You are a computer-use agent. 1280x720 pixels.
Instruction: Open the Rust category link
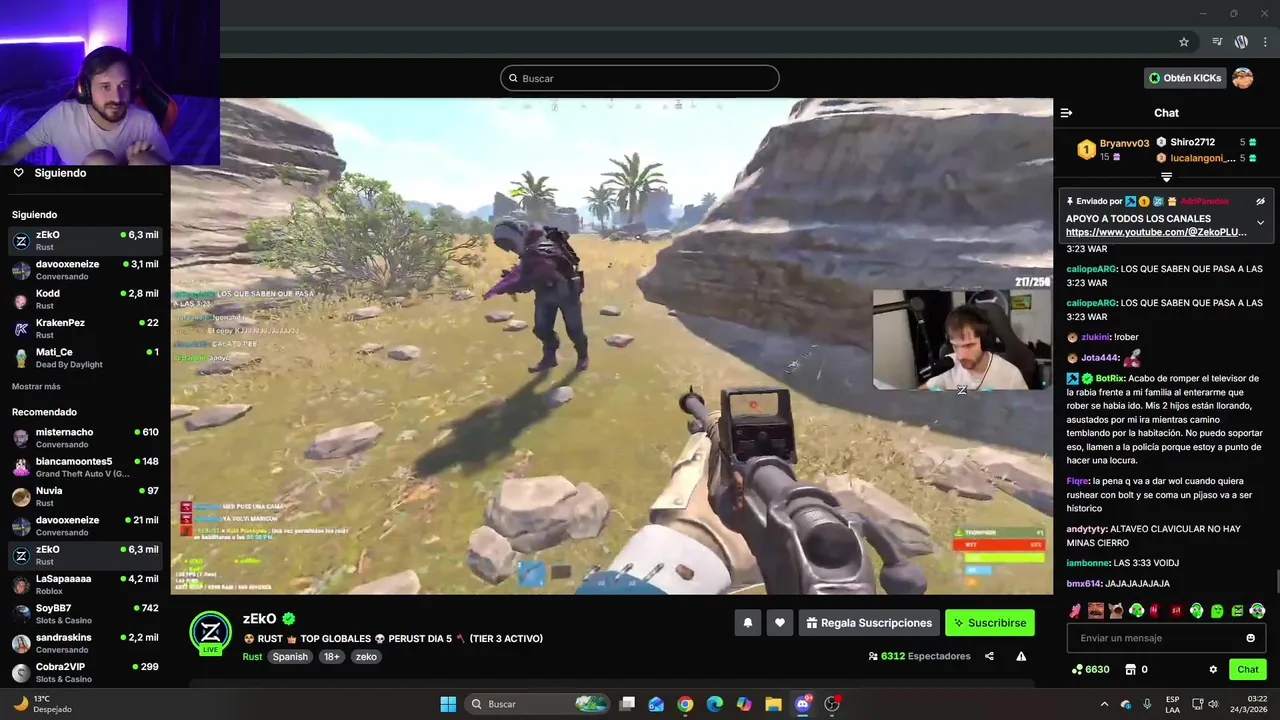pyautogui.click(x=252, y=657)
